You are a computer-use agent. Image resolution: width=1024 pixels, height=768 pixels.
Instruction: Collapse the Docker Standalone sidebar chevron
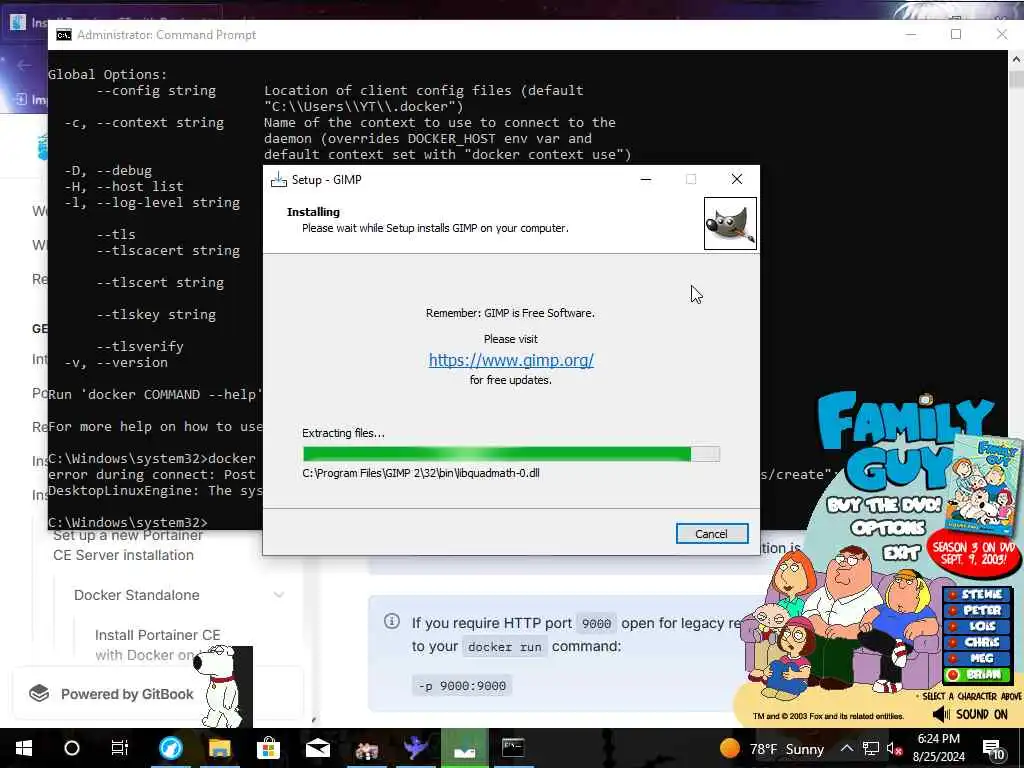[x=279, y=595]
